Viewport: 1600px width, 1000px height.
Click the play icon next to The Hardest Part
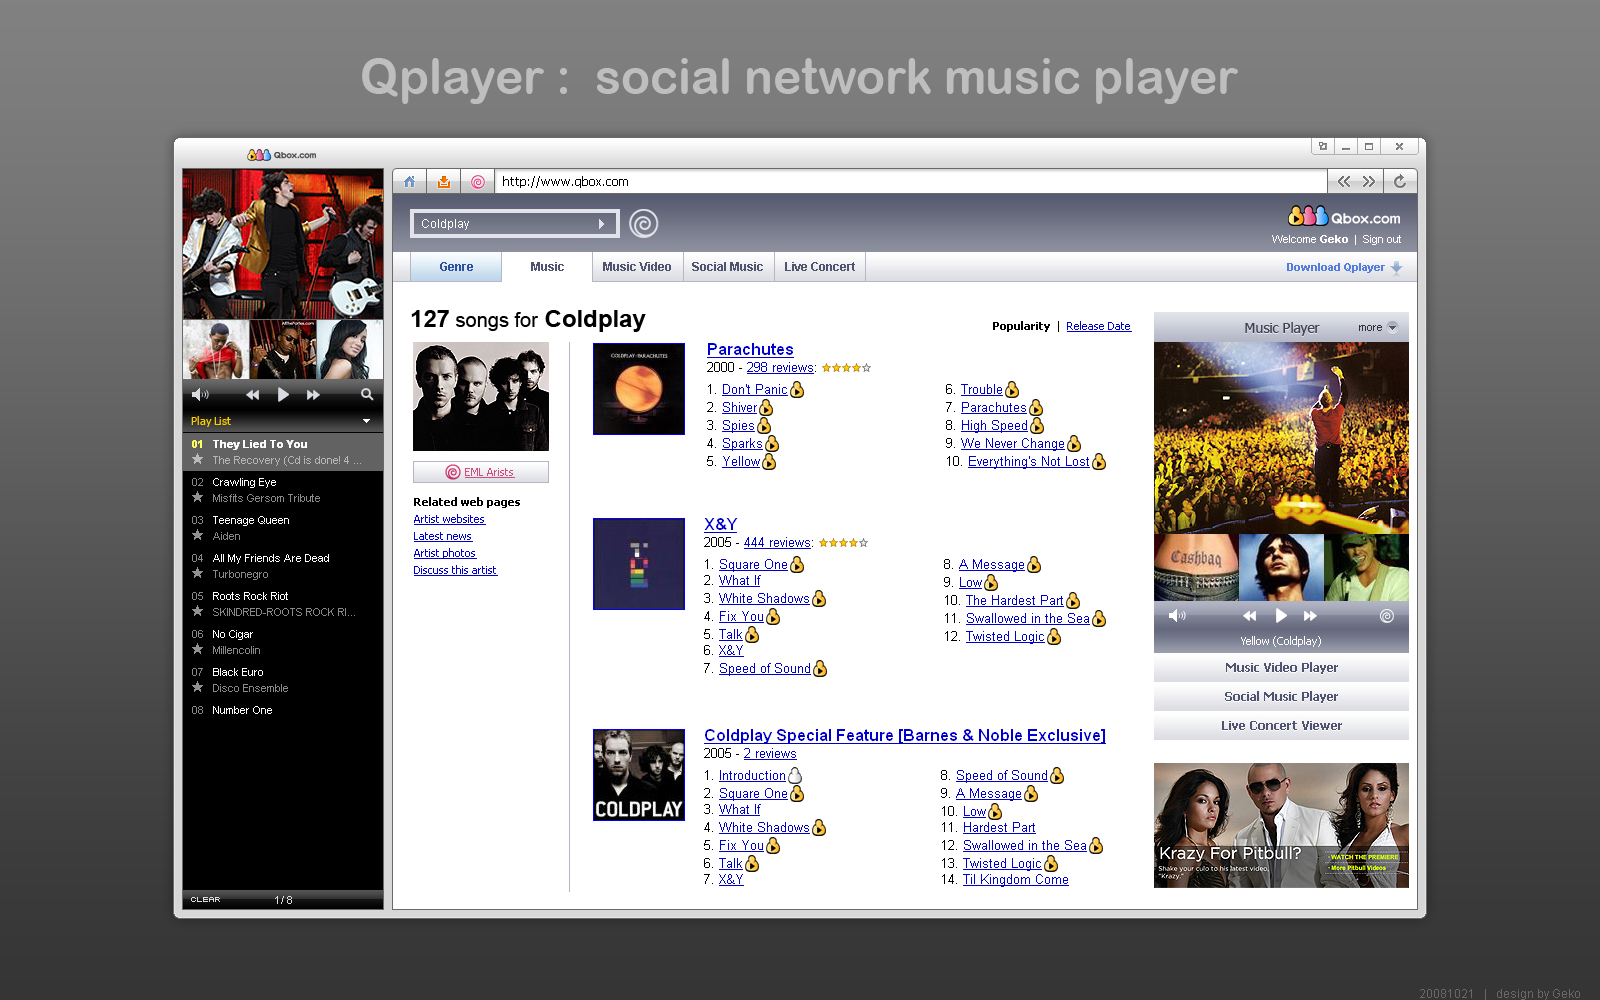click(1073, 601)
